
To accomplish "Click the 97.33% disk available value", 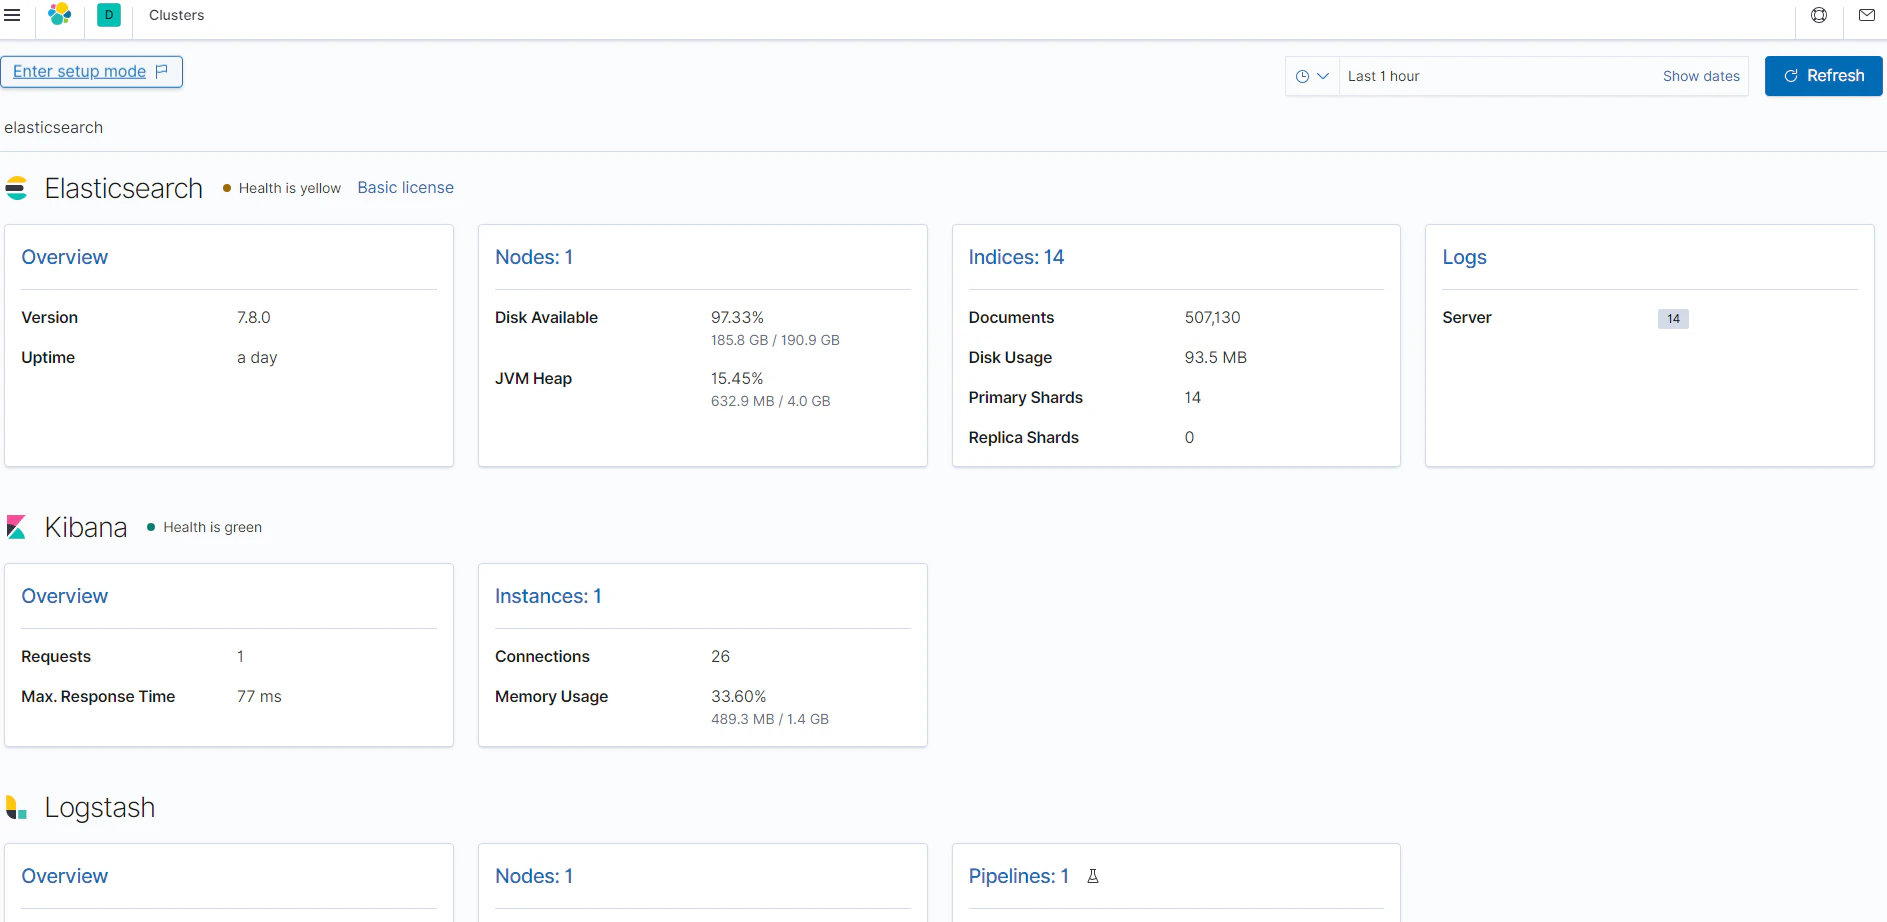I will pyautogui.click(x=737, y=317).
